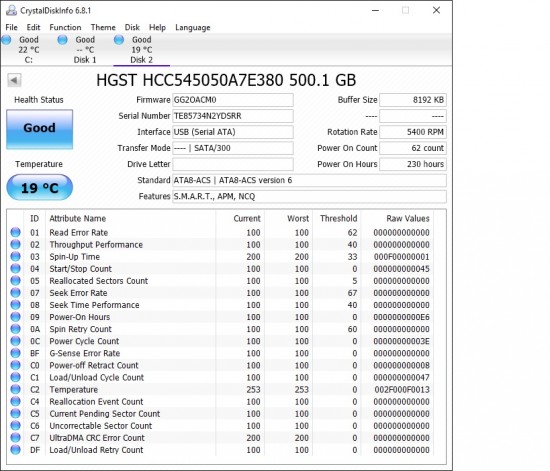Open the File menu

tap(11, 27)
